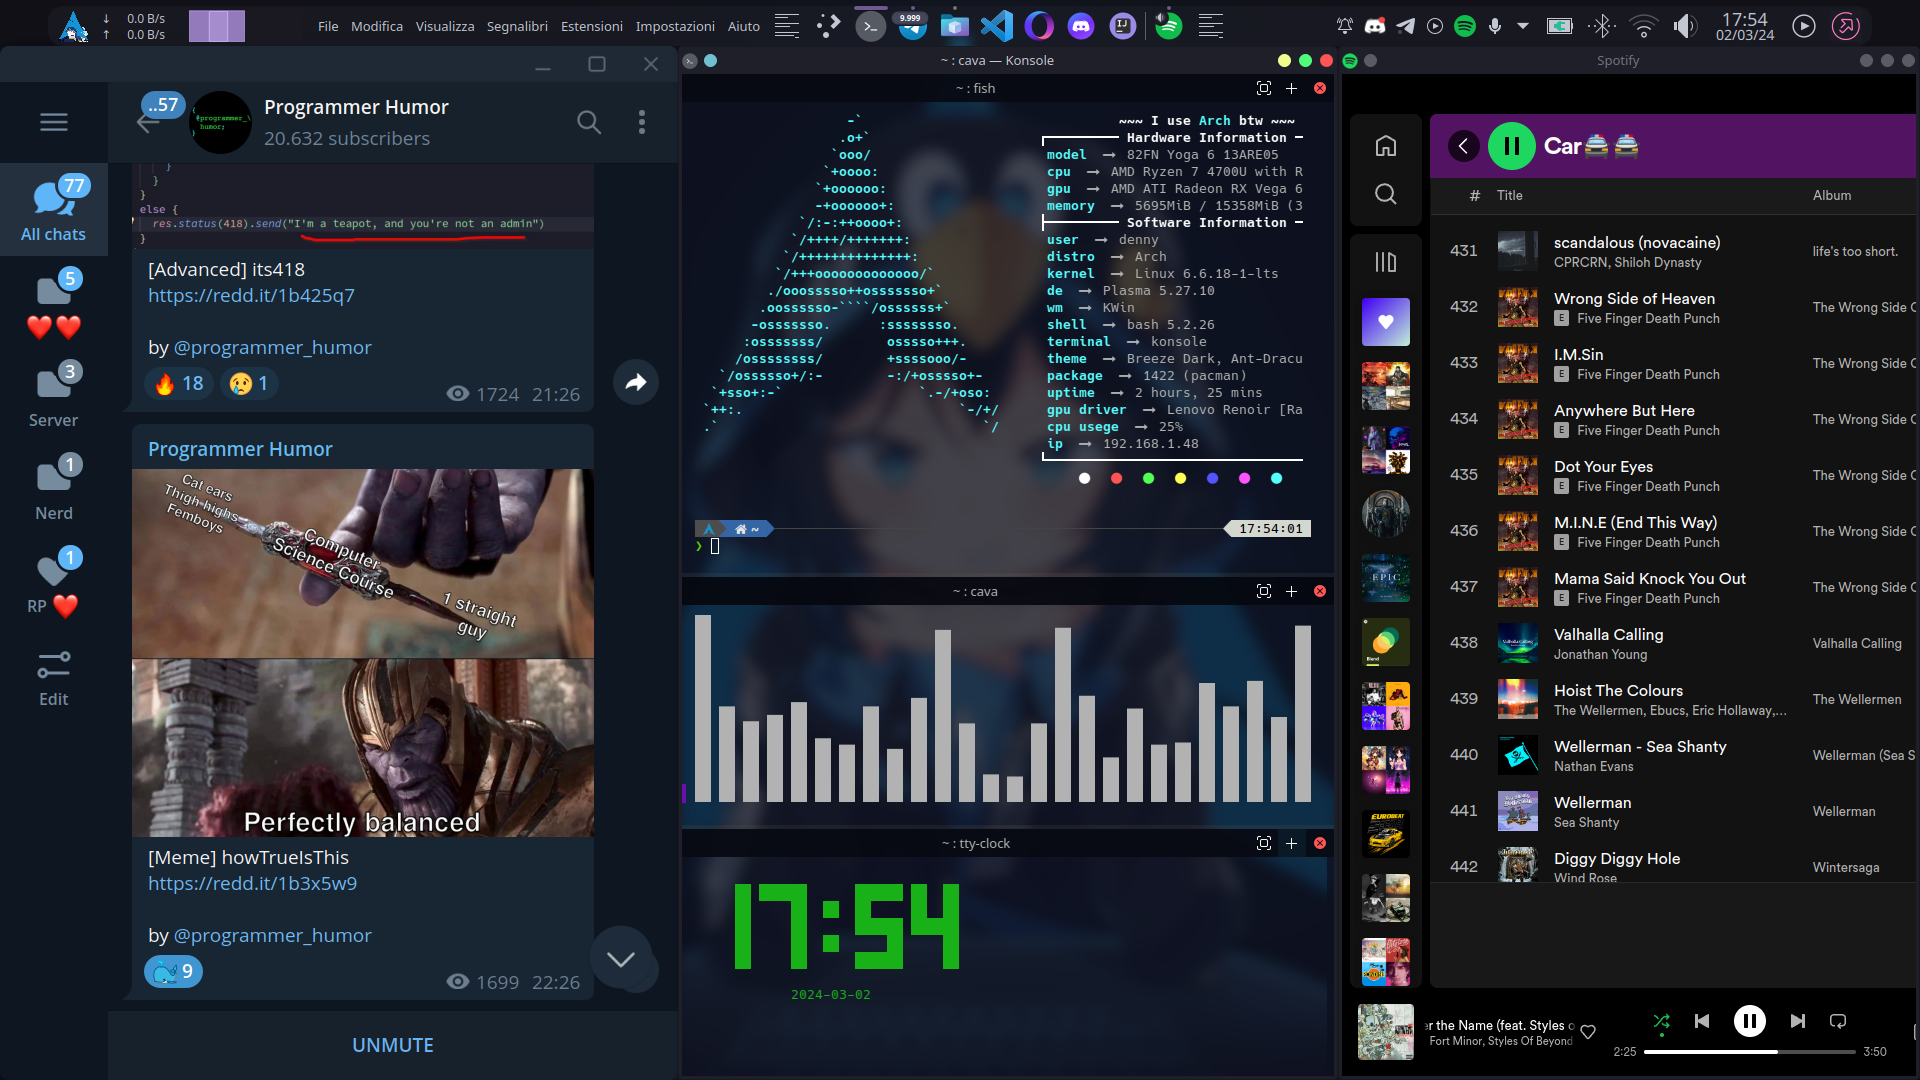Open Segnalibri menu in menu bar
The image size is (1920, 1080).
pos(517,26)
